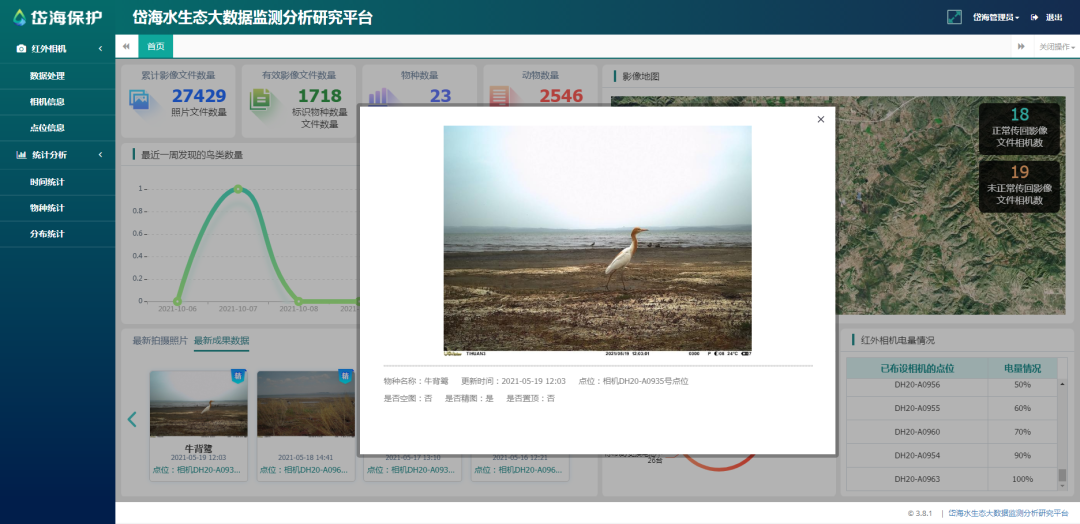Open 时间统计 in the sidebar
This screenshot has width=1080, height=524.
click(48, 182)
